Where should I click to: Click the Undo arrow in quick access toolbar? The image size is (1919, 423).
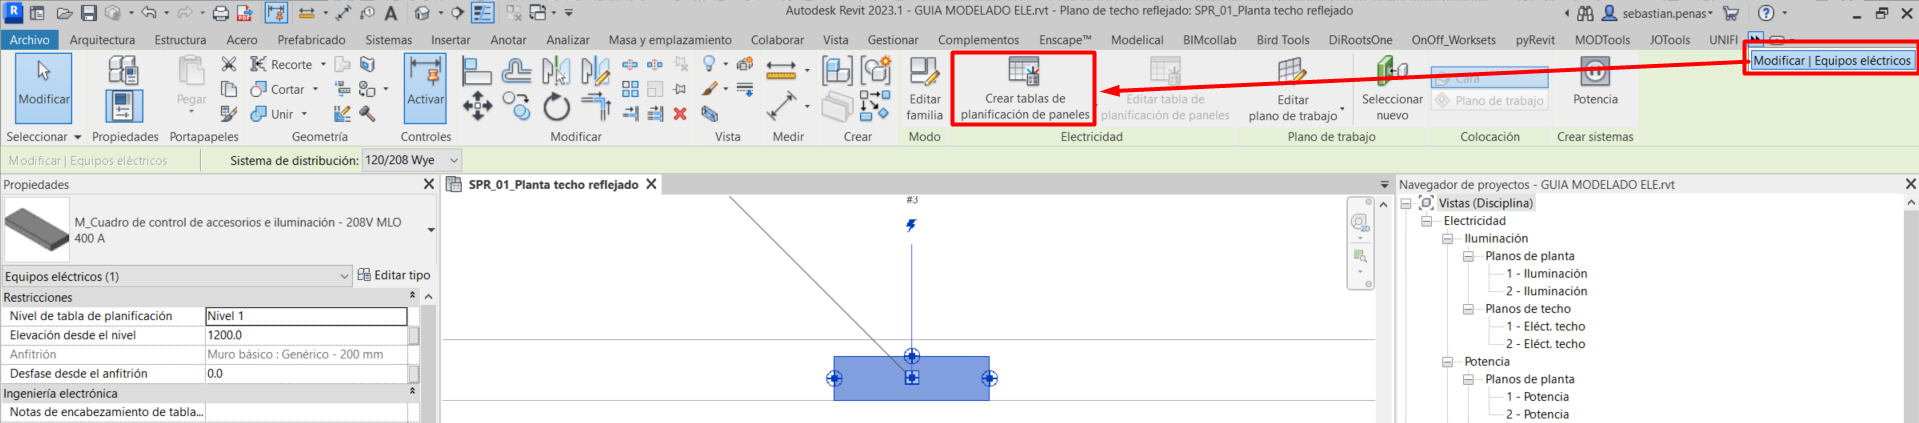pyautogui.click(x=148, y=13)
